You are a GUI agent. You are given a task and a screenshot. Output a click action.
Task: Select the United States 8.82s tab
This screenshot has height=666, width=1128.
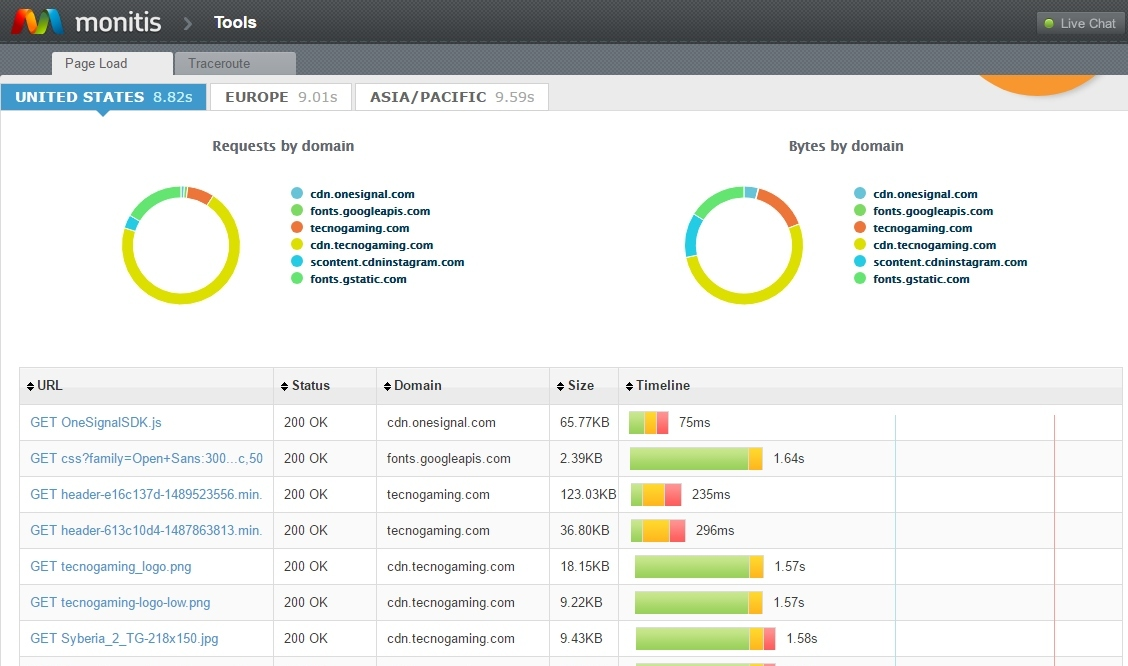104,97
